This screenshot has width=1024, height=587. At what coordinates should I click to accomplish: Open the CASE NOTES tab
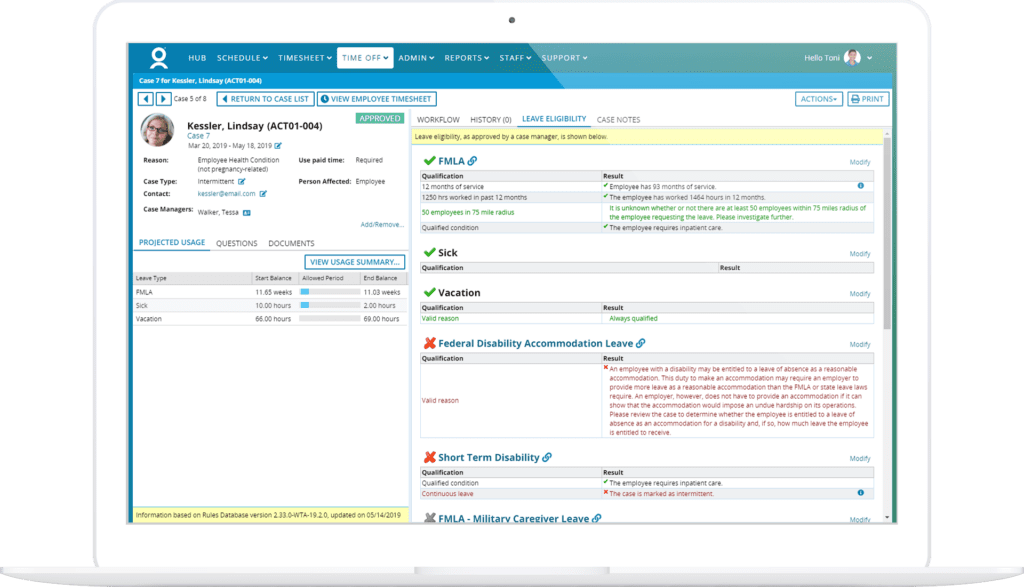point(618,119)
